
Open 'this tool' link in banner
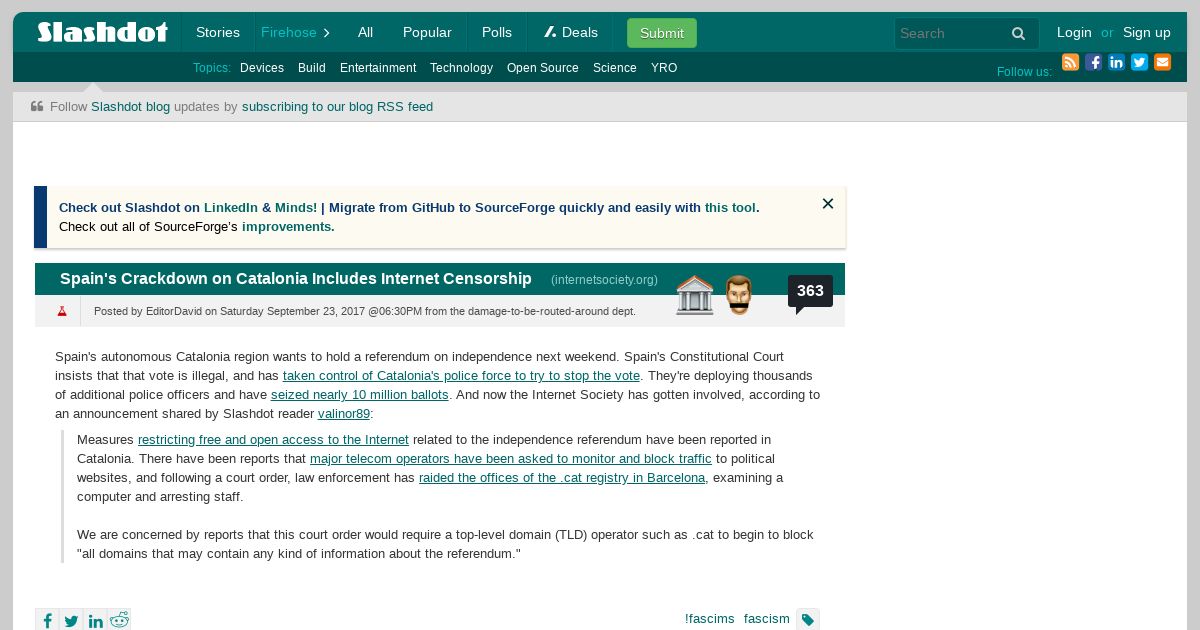(x=730, y=208)
